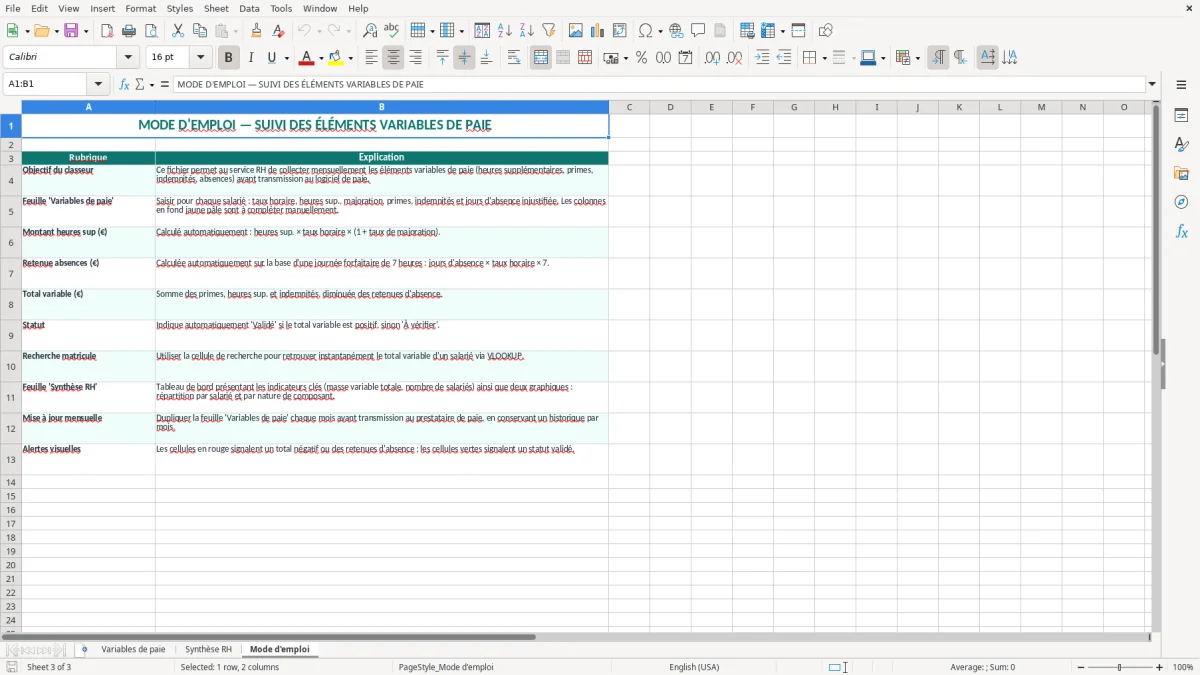Click the Export as PDF icon
The image size is (1200, 675).
107,31
